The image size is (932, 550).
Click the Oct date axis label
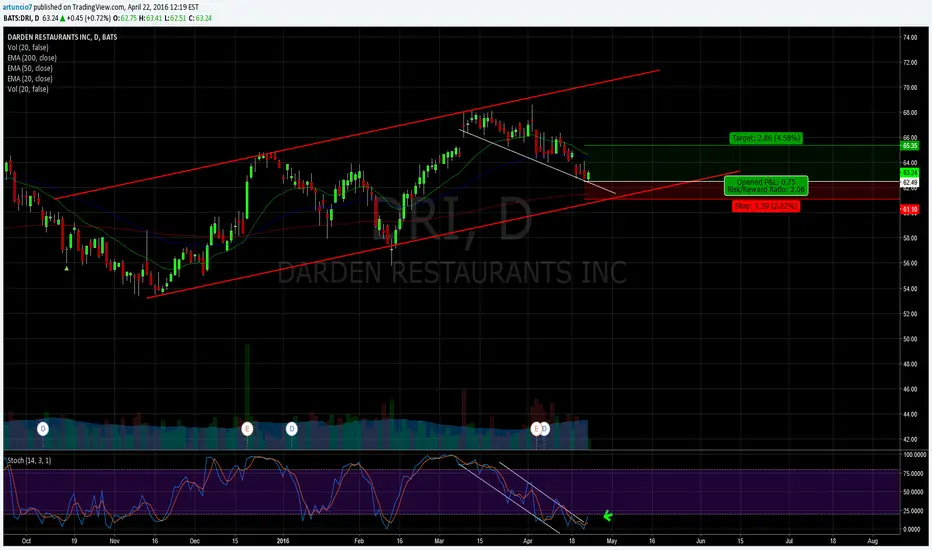coord(26,541)
